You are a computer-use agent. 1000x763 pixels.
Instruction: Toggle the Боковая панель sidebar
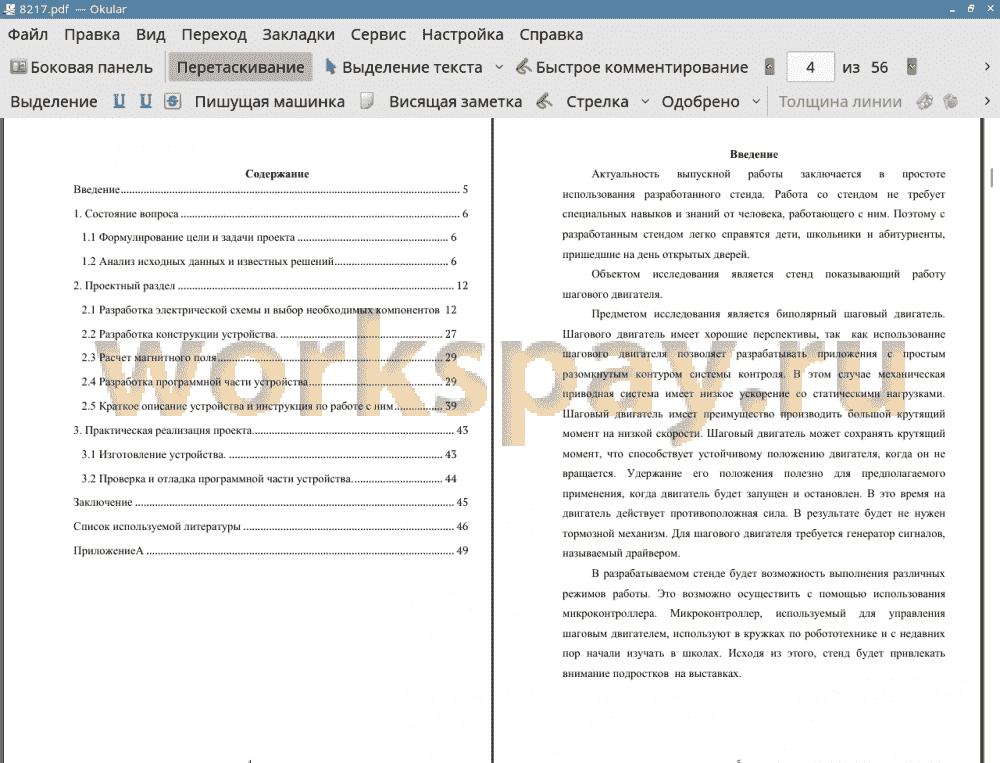[x=82, y=67]
